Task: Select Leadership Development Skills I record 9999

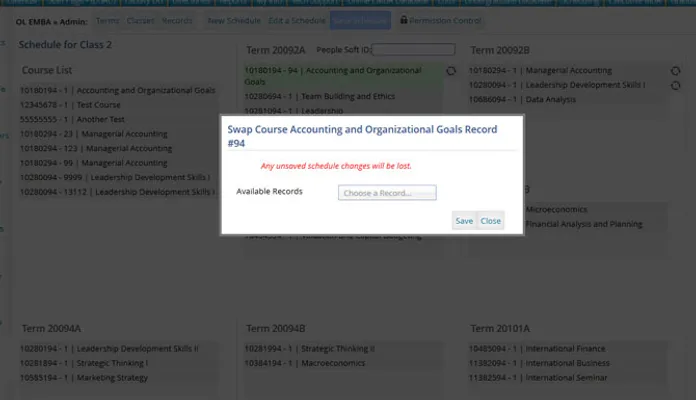Action: [116, 176]
